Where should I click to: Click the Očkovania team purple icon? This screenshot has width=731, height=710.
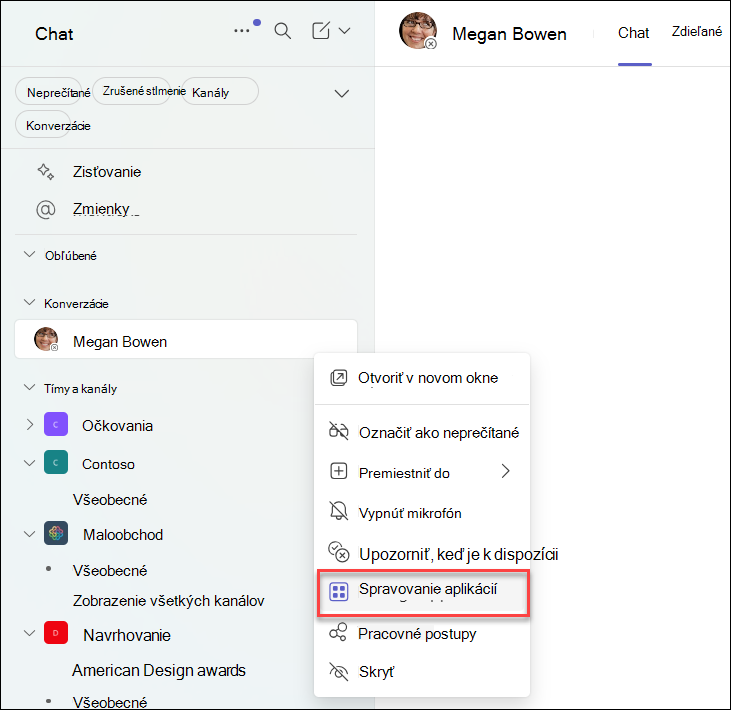56,424
